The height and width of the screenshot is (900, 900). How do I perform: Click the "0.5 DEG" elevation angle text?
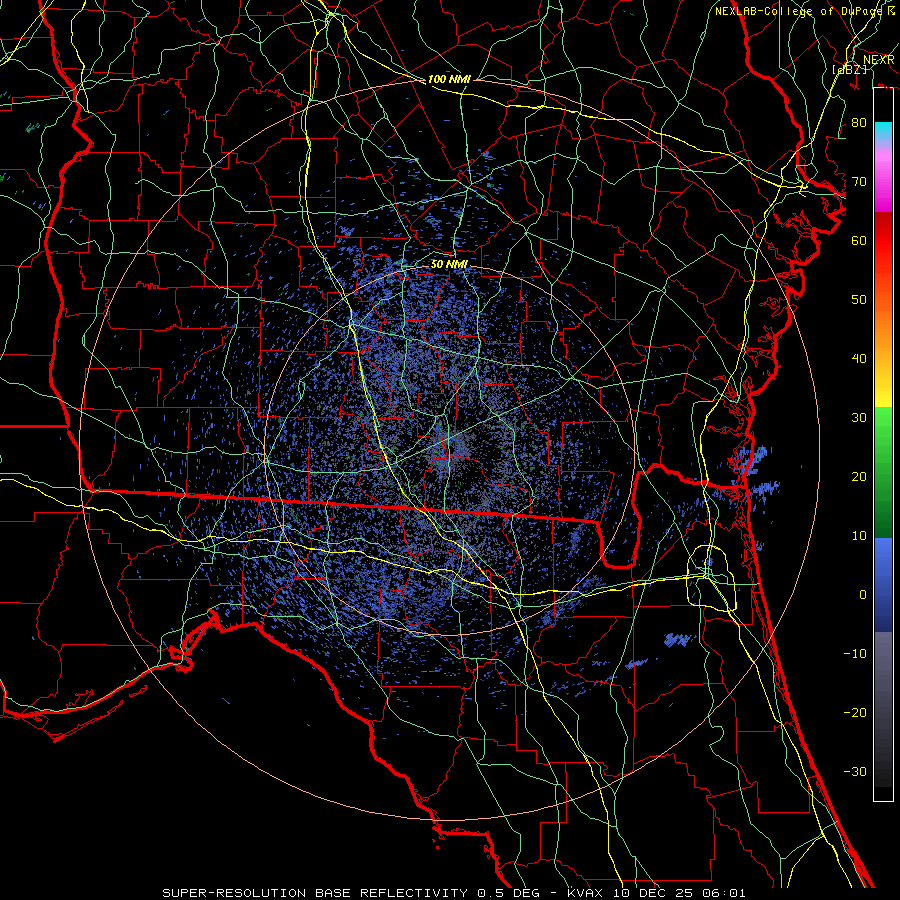pos(508,893)
